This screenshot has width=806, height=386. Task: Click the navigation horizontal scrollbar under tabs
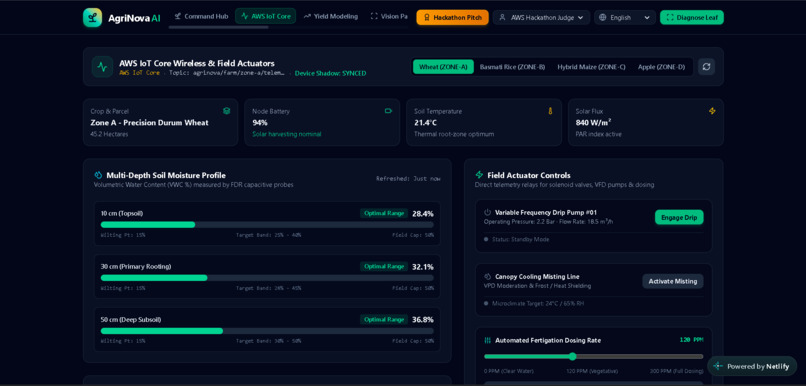pos(218,27)
